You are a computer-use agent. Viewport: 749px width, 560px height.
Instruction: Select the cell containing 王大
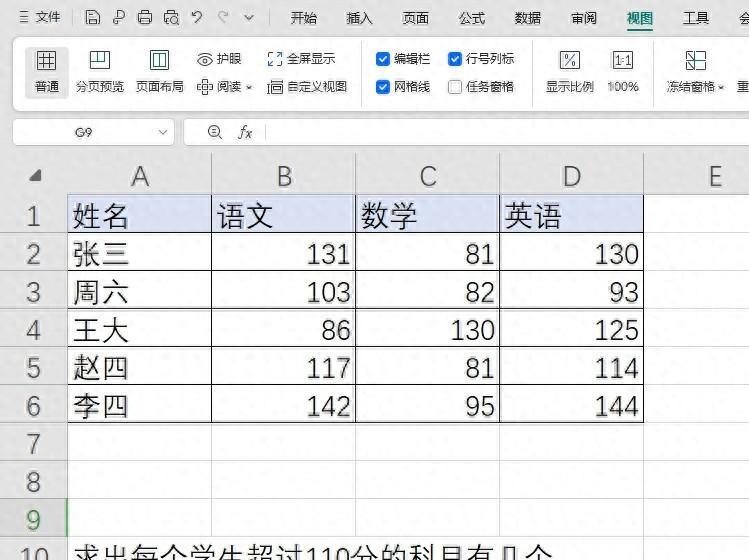[x=139, y=329]
